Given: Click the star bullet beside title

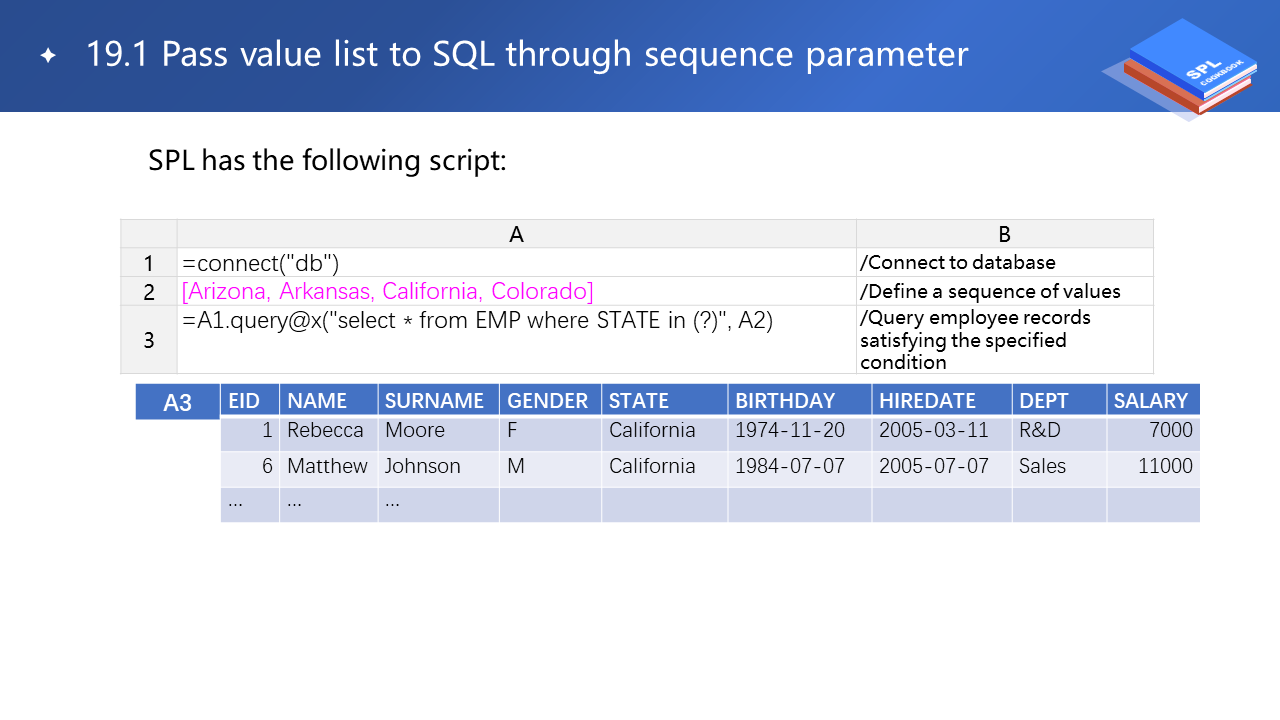Looking at the screenshot, I should 47,56.
